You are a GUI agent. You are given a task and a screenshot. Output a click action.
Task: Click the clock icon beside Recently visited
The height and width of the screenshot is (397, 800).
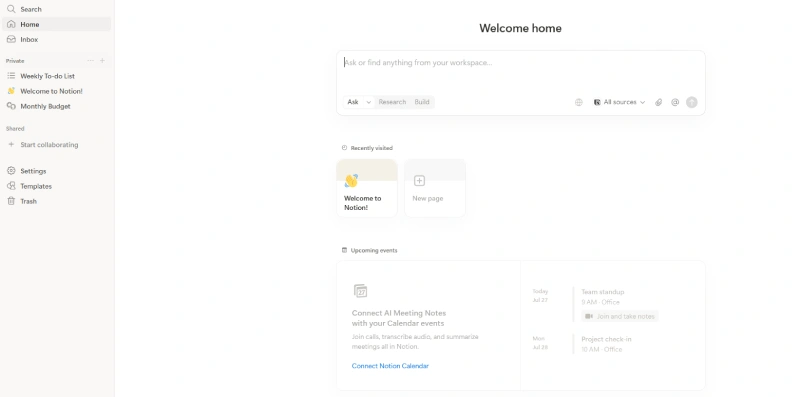(344, 148)
